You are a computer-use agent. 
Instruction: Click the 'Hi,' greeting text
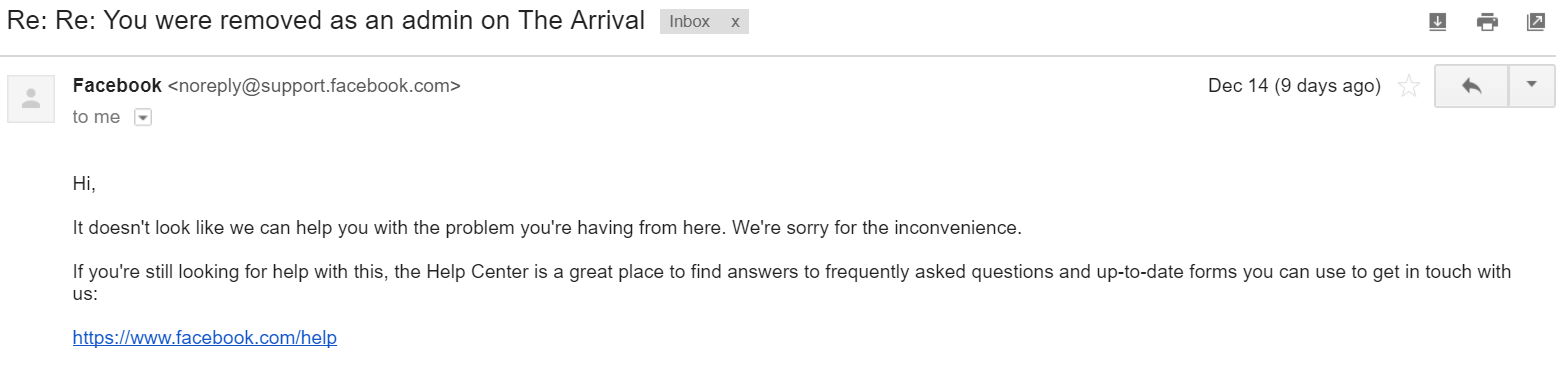pos(84,184)
